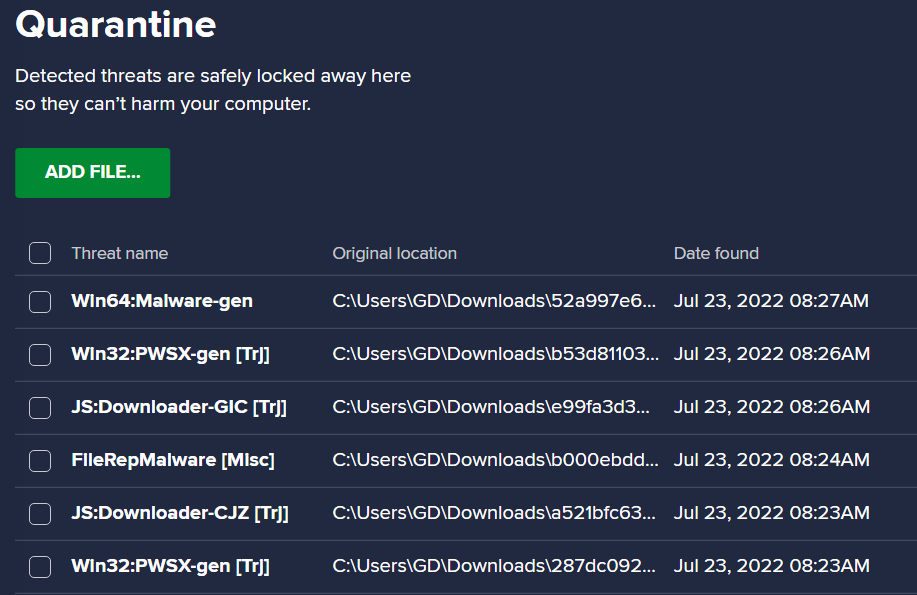This screenshot has height=595, width=917.
Task: Sort by the Threat name column header
Action: tap(120, 253)
